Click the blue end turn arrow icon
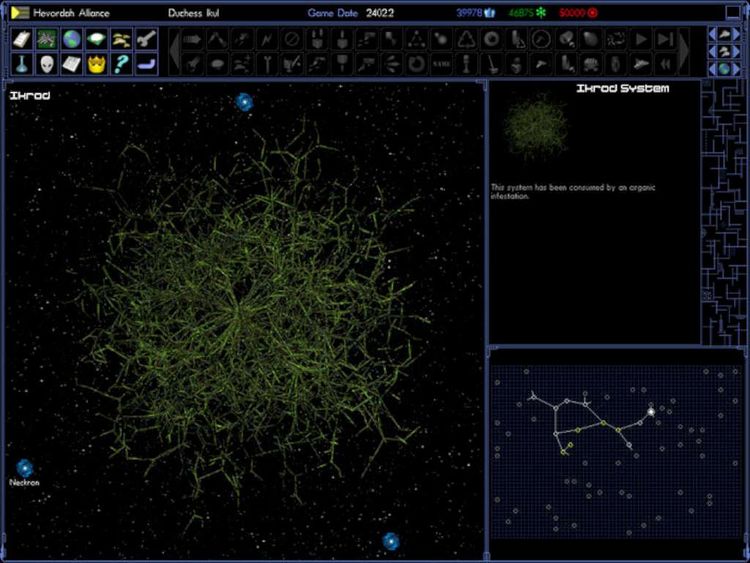The width and height of the screenshot is (750, 563). click(148, 64)
